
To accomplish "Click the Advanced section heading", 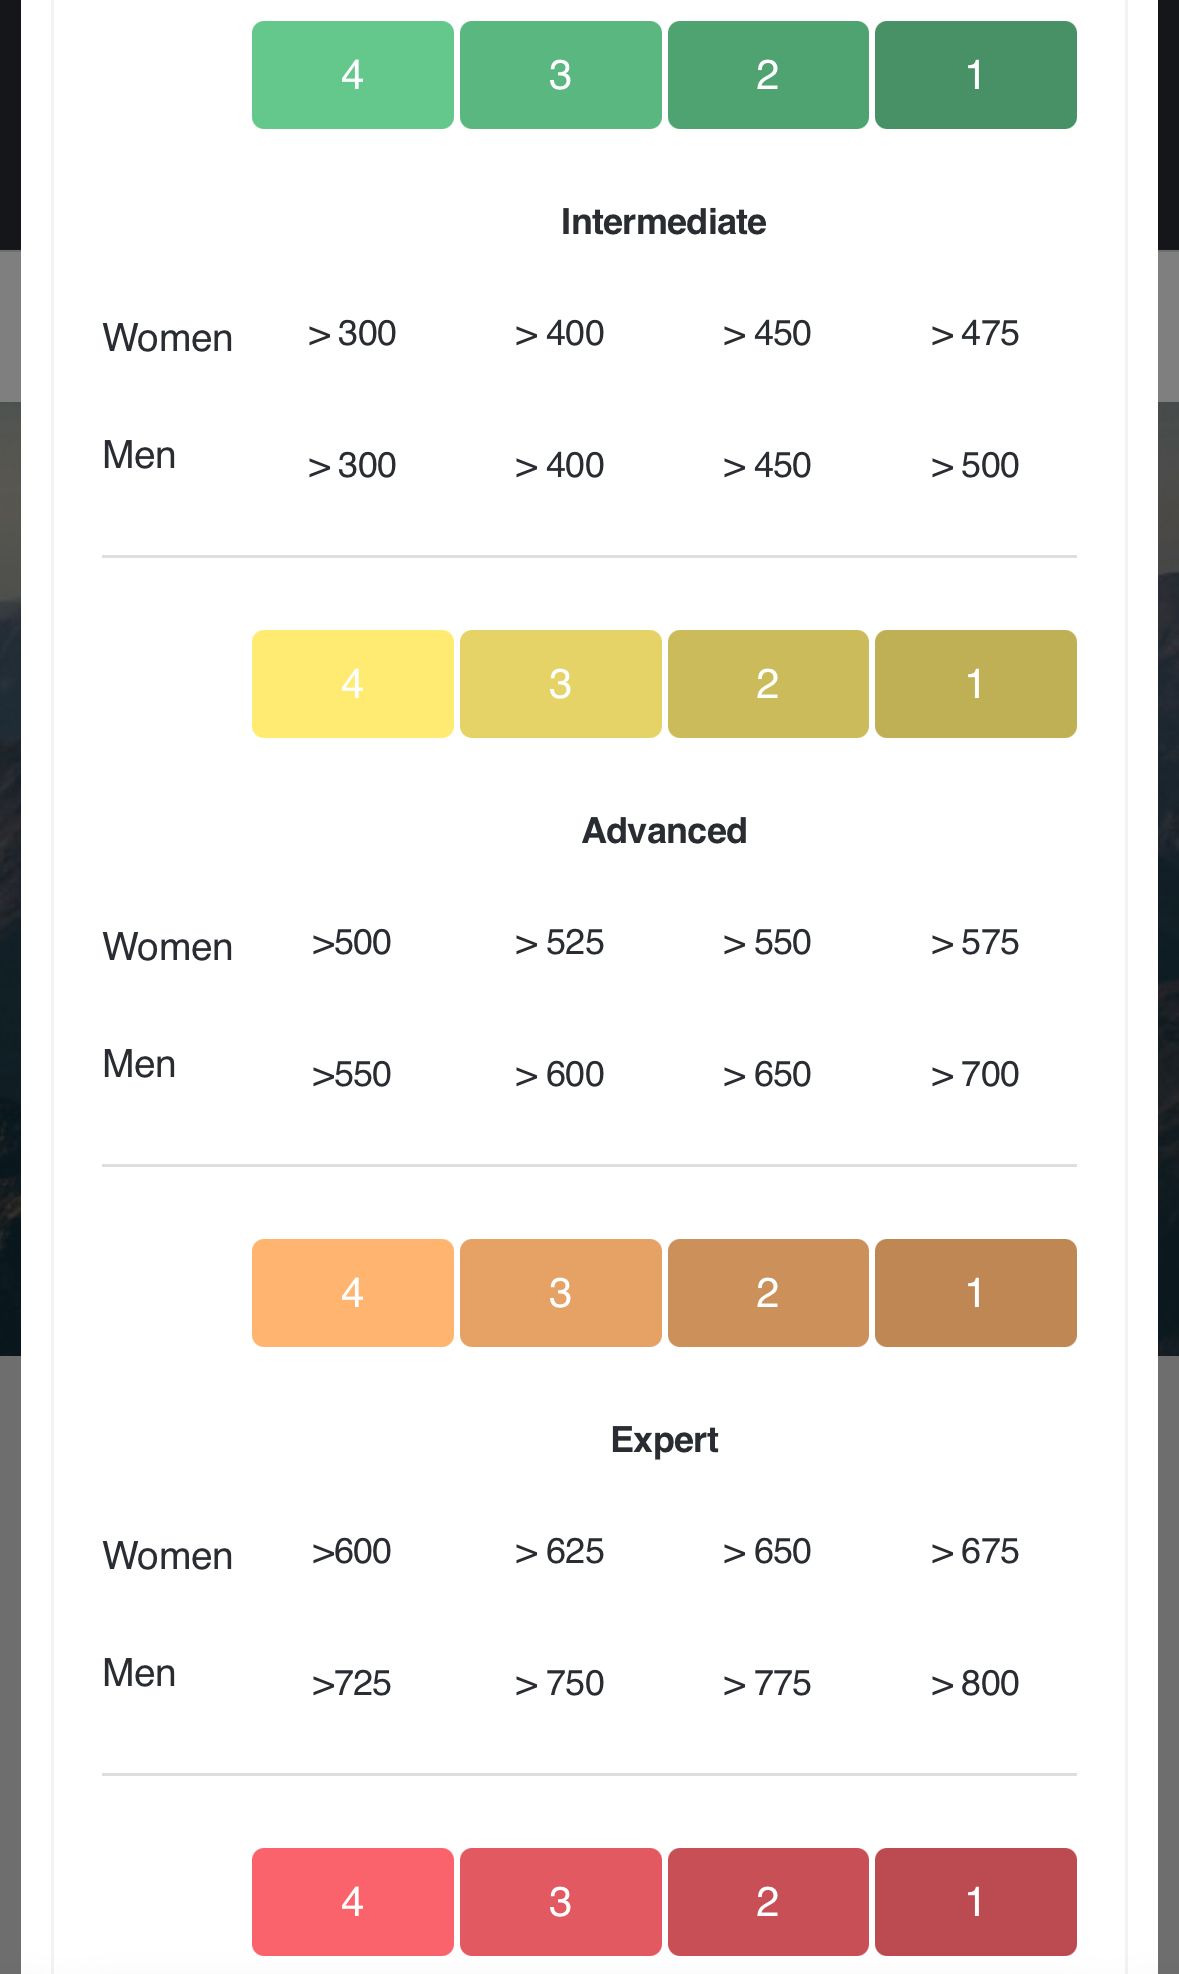I will (x=664, y=831).
